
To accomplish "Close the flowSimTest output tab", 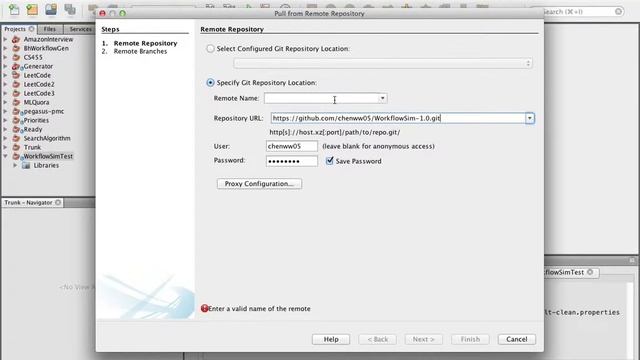I will coord(590,272).
